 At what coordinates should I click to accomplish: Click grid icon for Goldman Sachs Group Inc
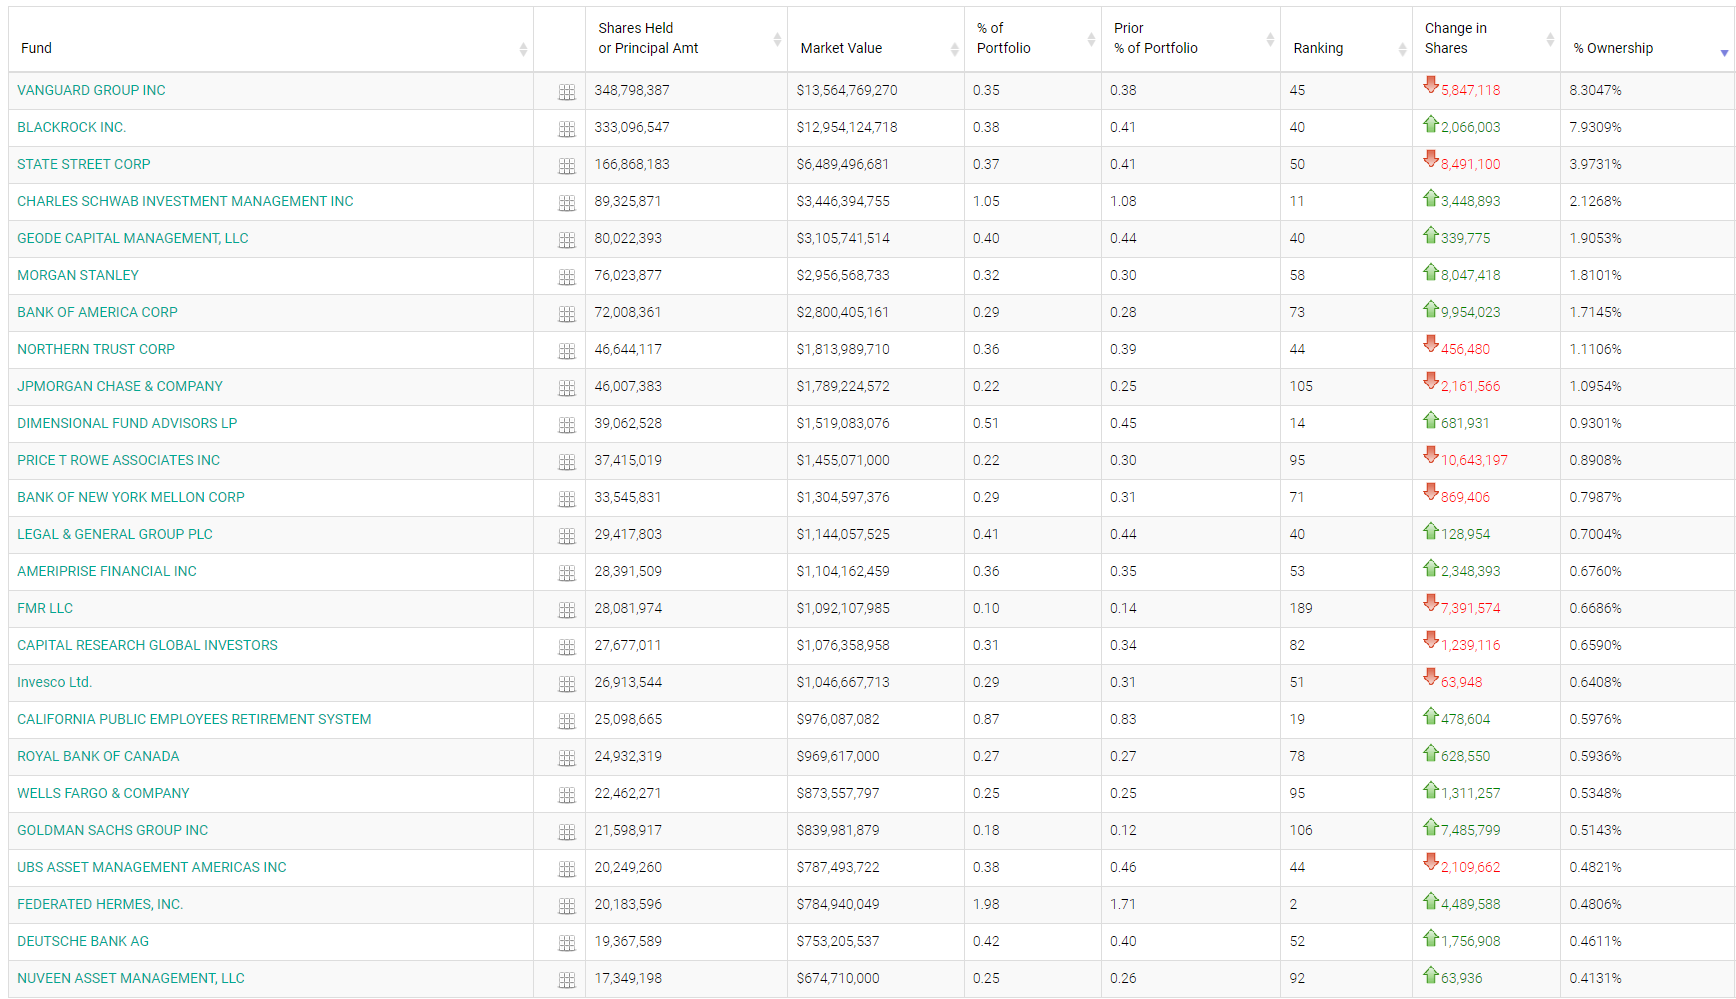click(567, 832)
